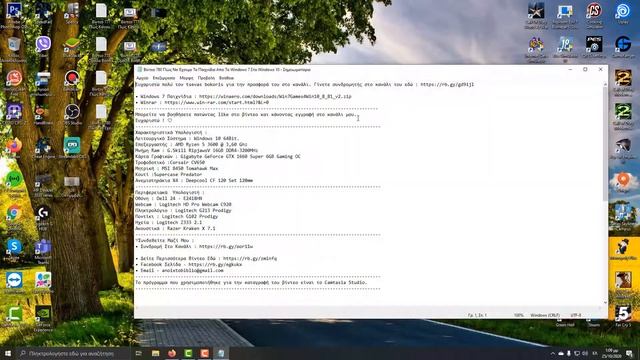Open the PES settings desktop icon
This screenshot has width=640, height=360.
(x=594, y=44)
